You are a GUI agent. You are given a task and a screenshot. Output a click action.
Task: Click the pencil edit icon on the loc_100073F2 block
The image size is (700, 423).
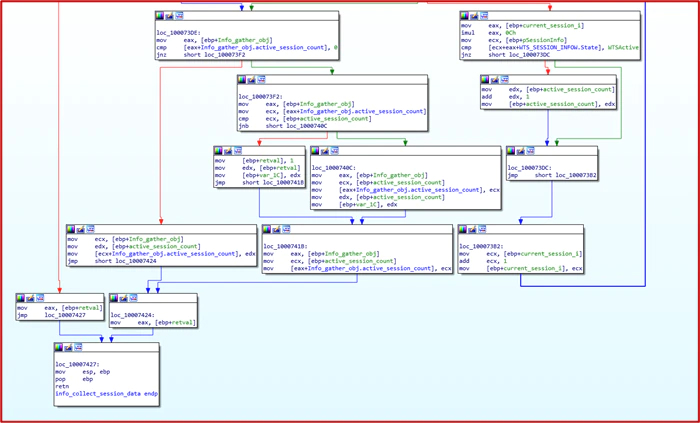pyautogui.click(x=252, y=79)
